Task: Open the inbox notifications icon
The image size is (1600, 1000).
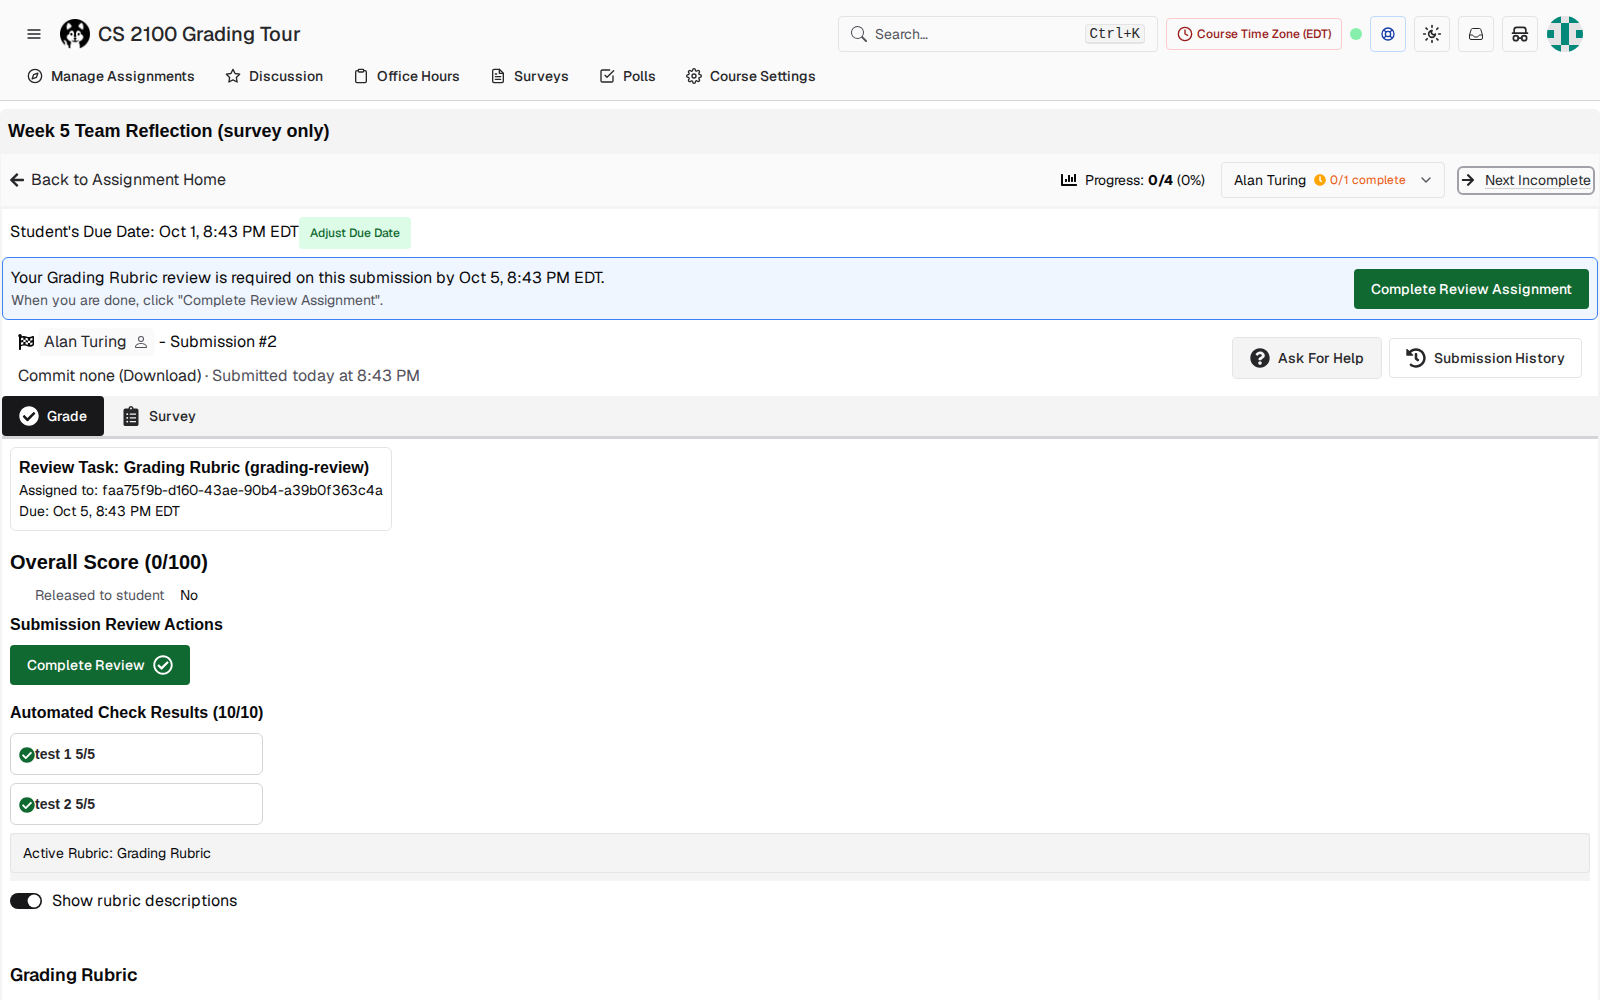Action: tap(1476, 34)
